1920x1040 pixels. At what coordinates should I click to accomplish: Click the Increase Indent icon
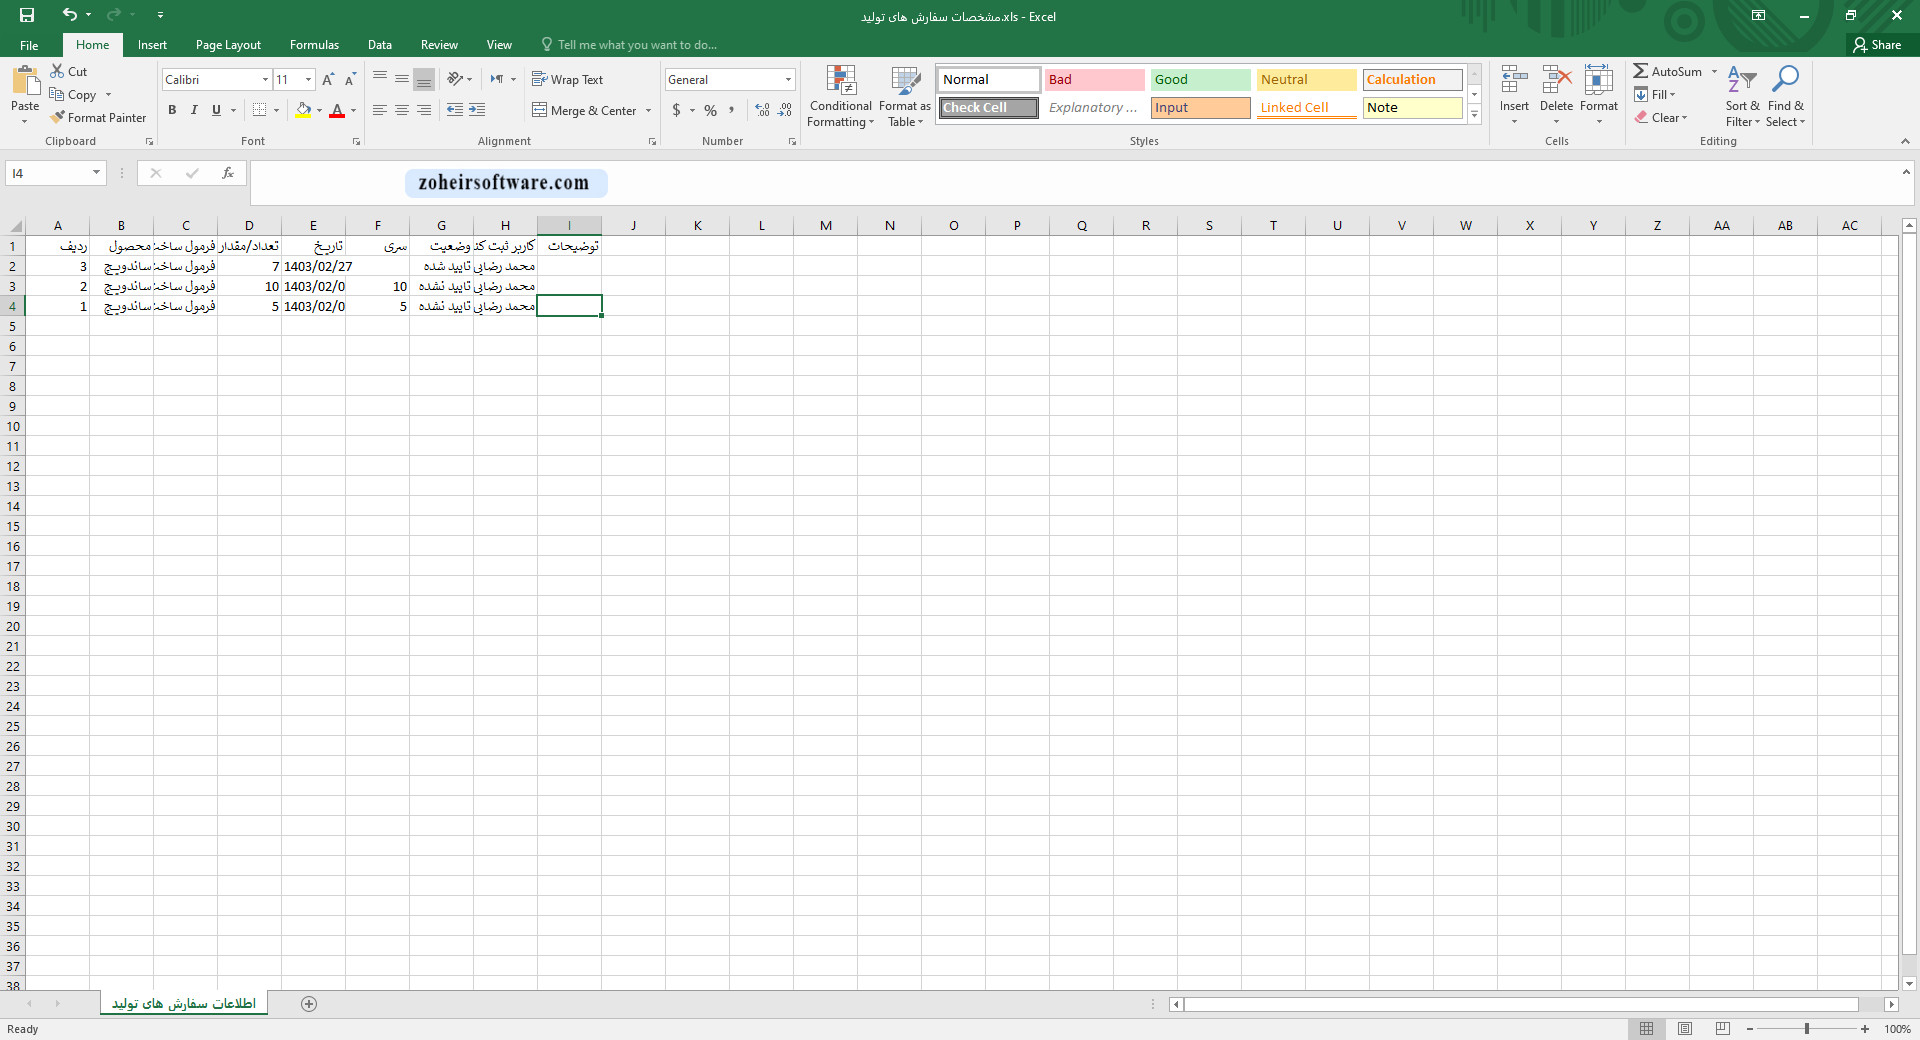click(477, 110)
